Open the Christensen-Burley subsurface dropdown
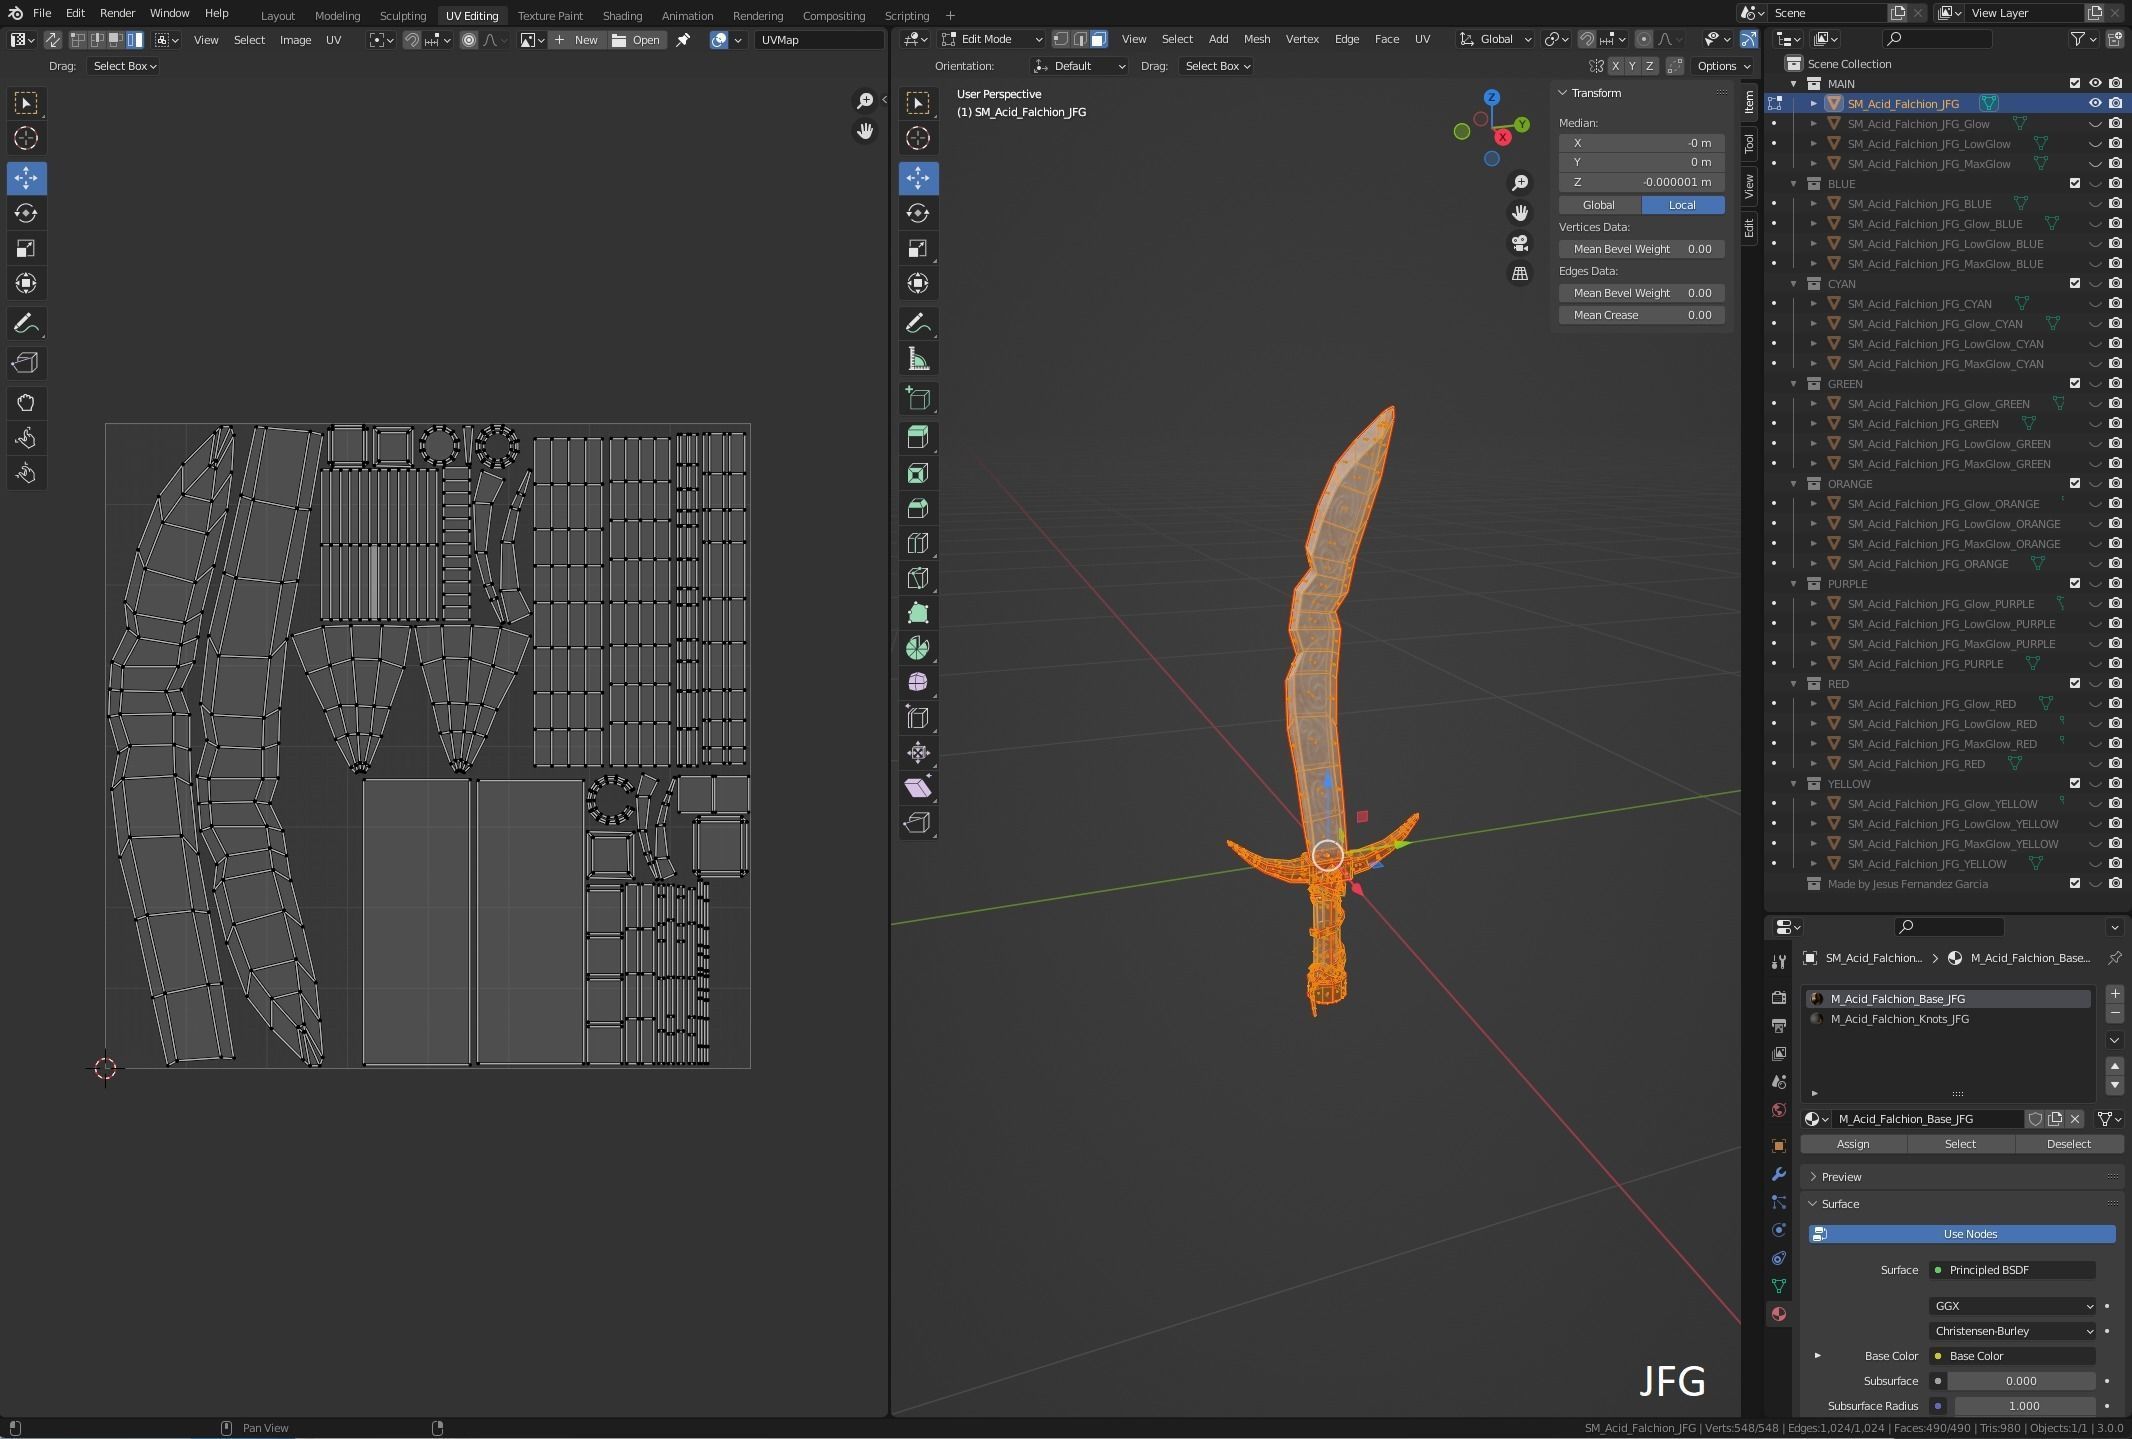 [2012, 1331]
